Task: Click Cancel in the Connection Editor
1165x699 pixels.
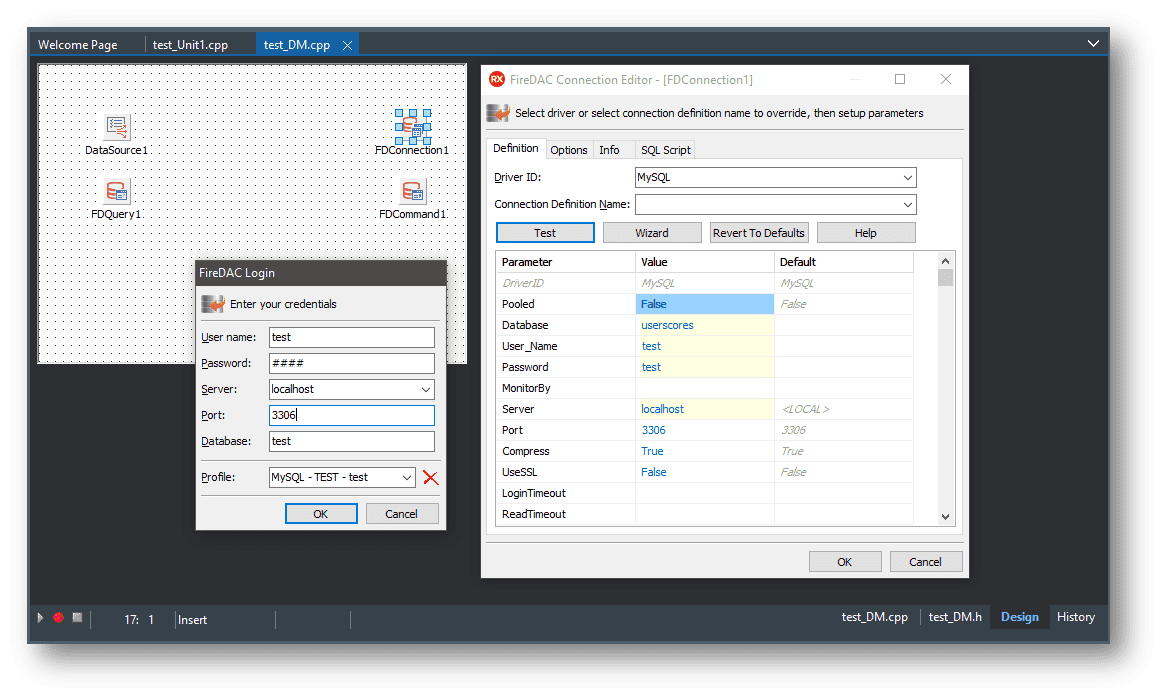Action: click(x=926, y=562)
